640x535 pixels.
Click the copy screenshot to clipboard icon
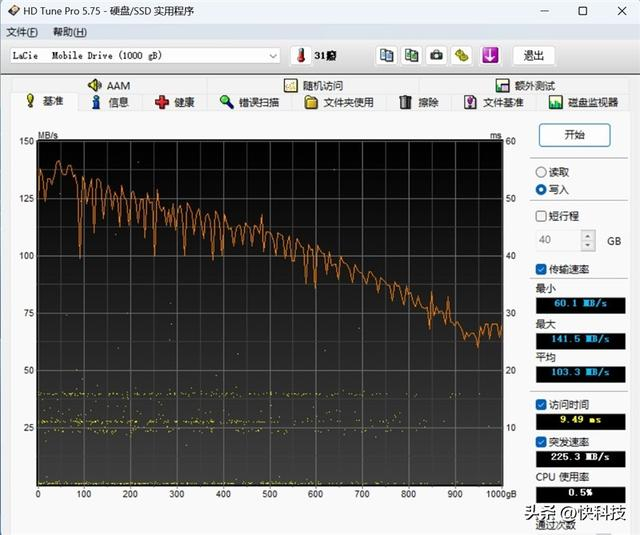(411, 56)
